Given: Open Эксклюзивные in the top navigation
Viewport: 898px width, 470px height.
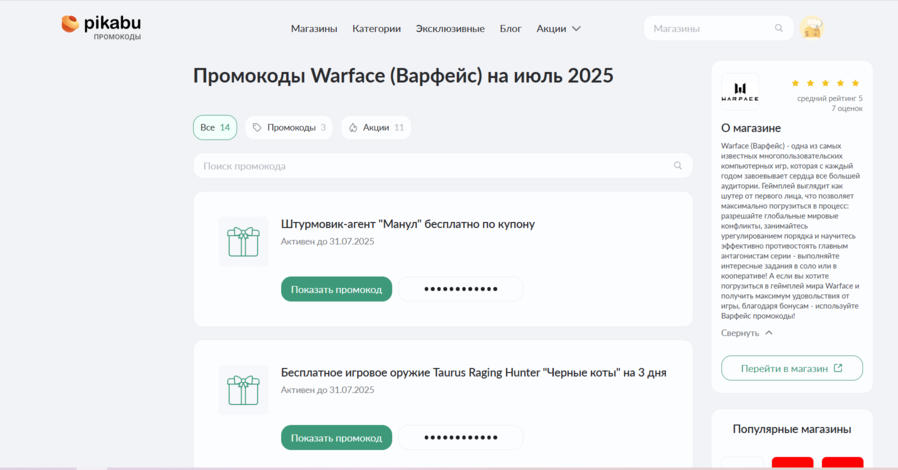Looking at the screenshot, I should coord(450,29).
